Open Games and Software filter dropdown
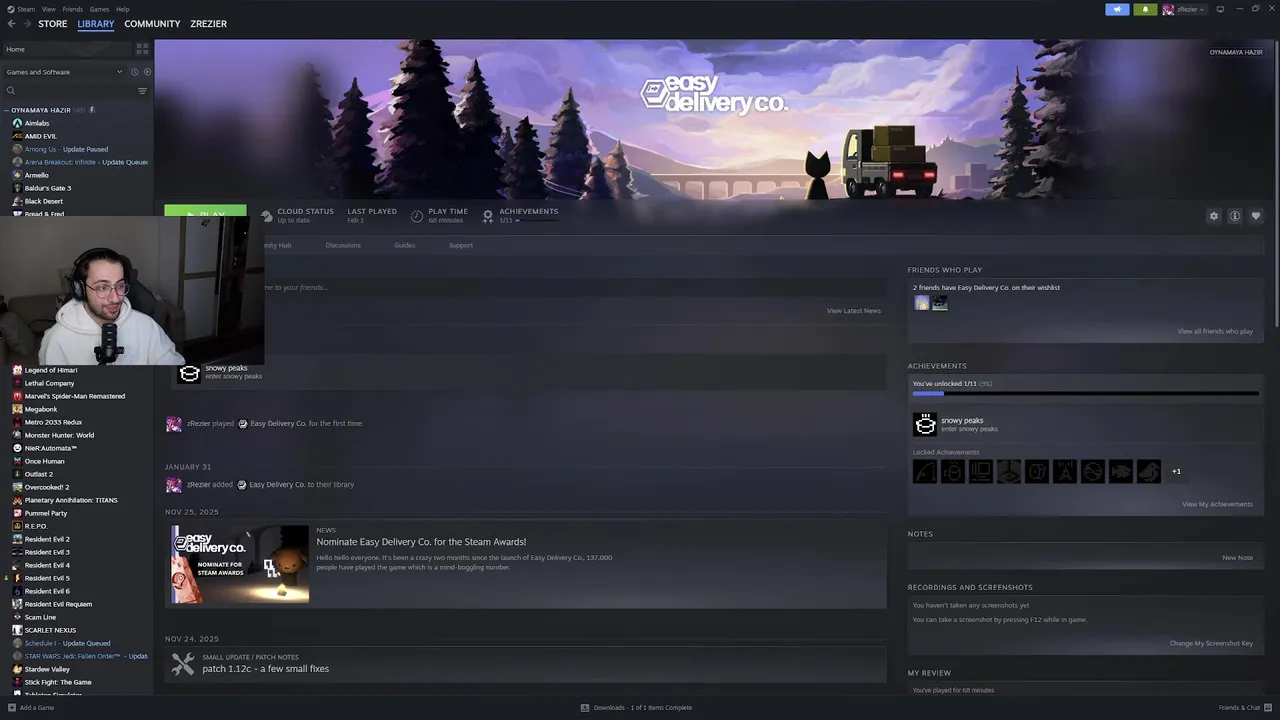1280x720 pixels. pyautogui.click(x=64, y=72)
